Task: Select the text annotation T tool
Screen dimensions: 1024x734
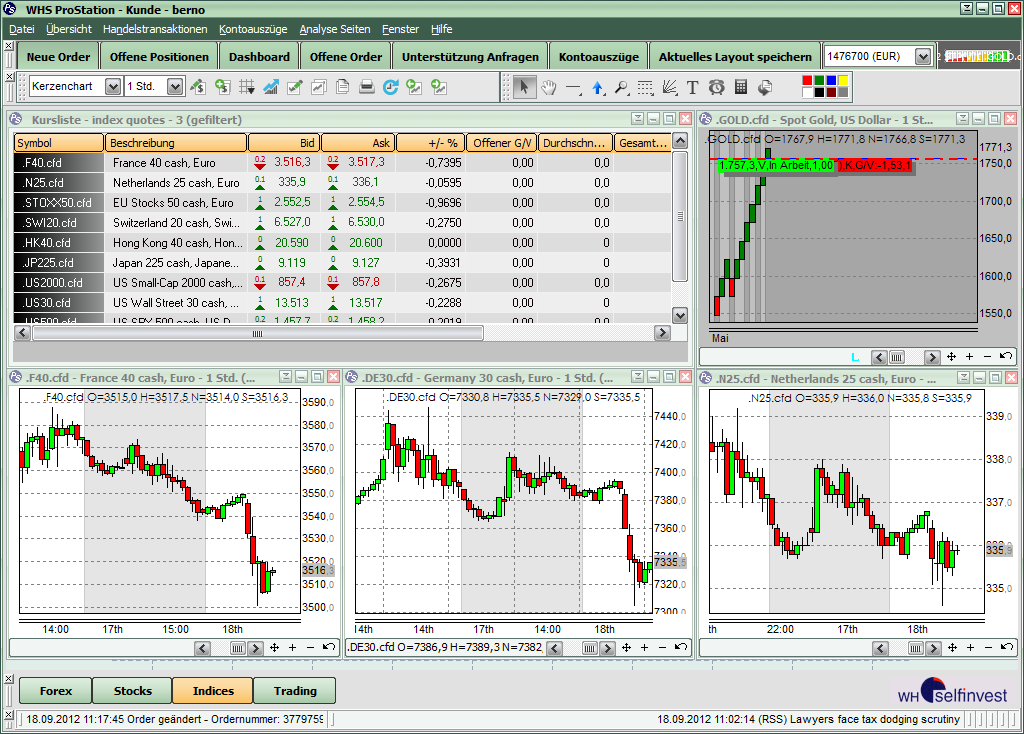Action: [693, 87]
